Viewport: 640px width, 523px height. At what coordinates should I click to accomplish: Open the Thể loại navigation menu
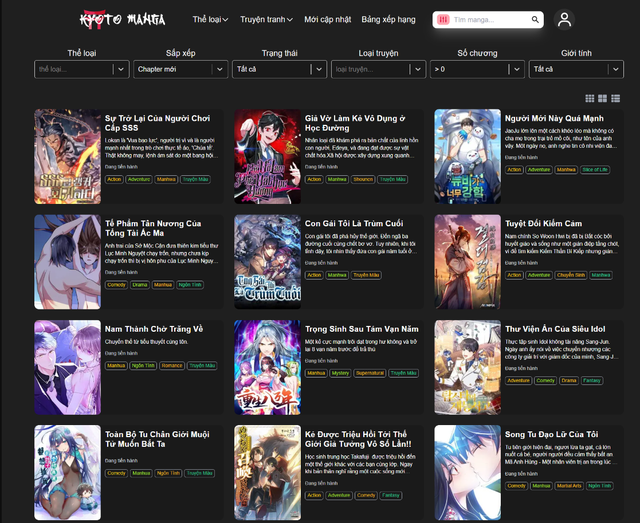210,19
